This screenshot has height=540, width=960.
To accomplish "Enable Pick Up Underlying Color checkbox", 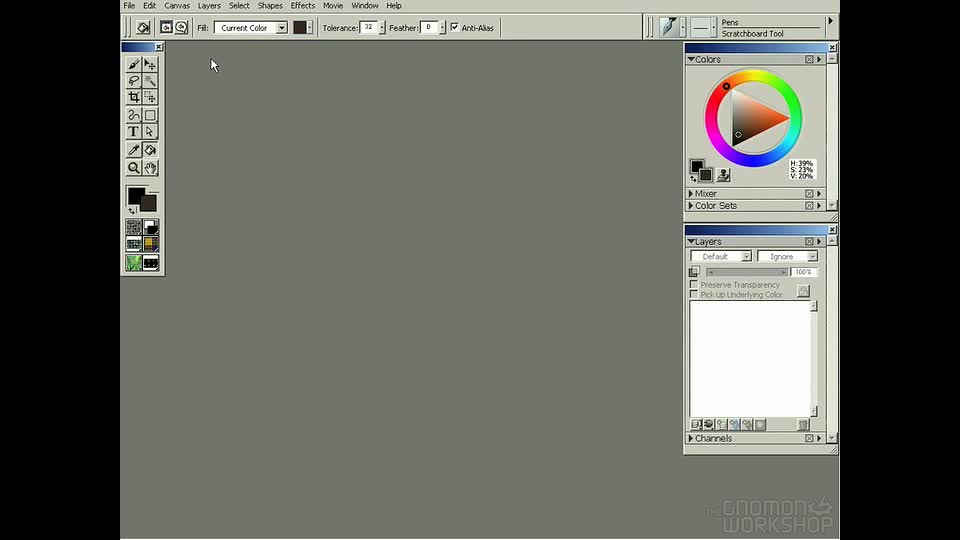I will pyautogui.click(x=694, y=294).
